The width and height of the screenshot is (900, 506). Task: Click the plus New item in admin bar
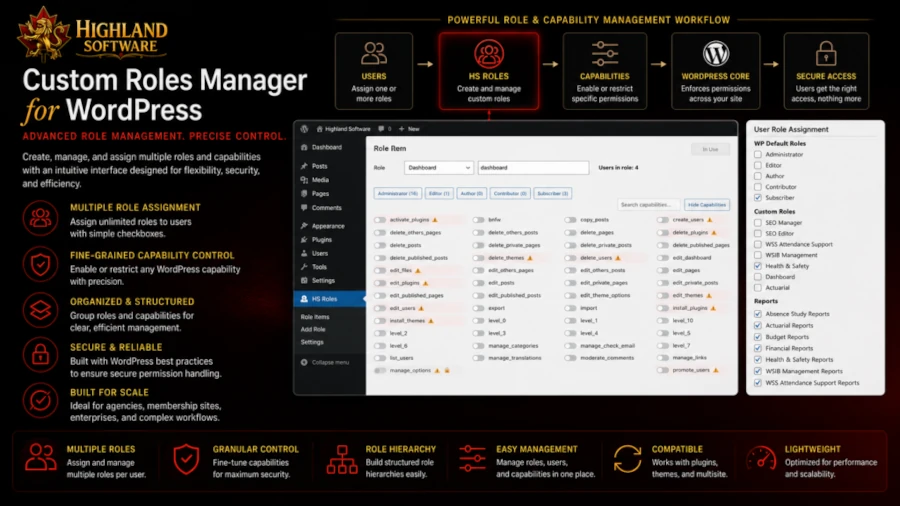[409, 129]
